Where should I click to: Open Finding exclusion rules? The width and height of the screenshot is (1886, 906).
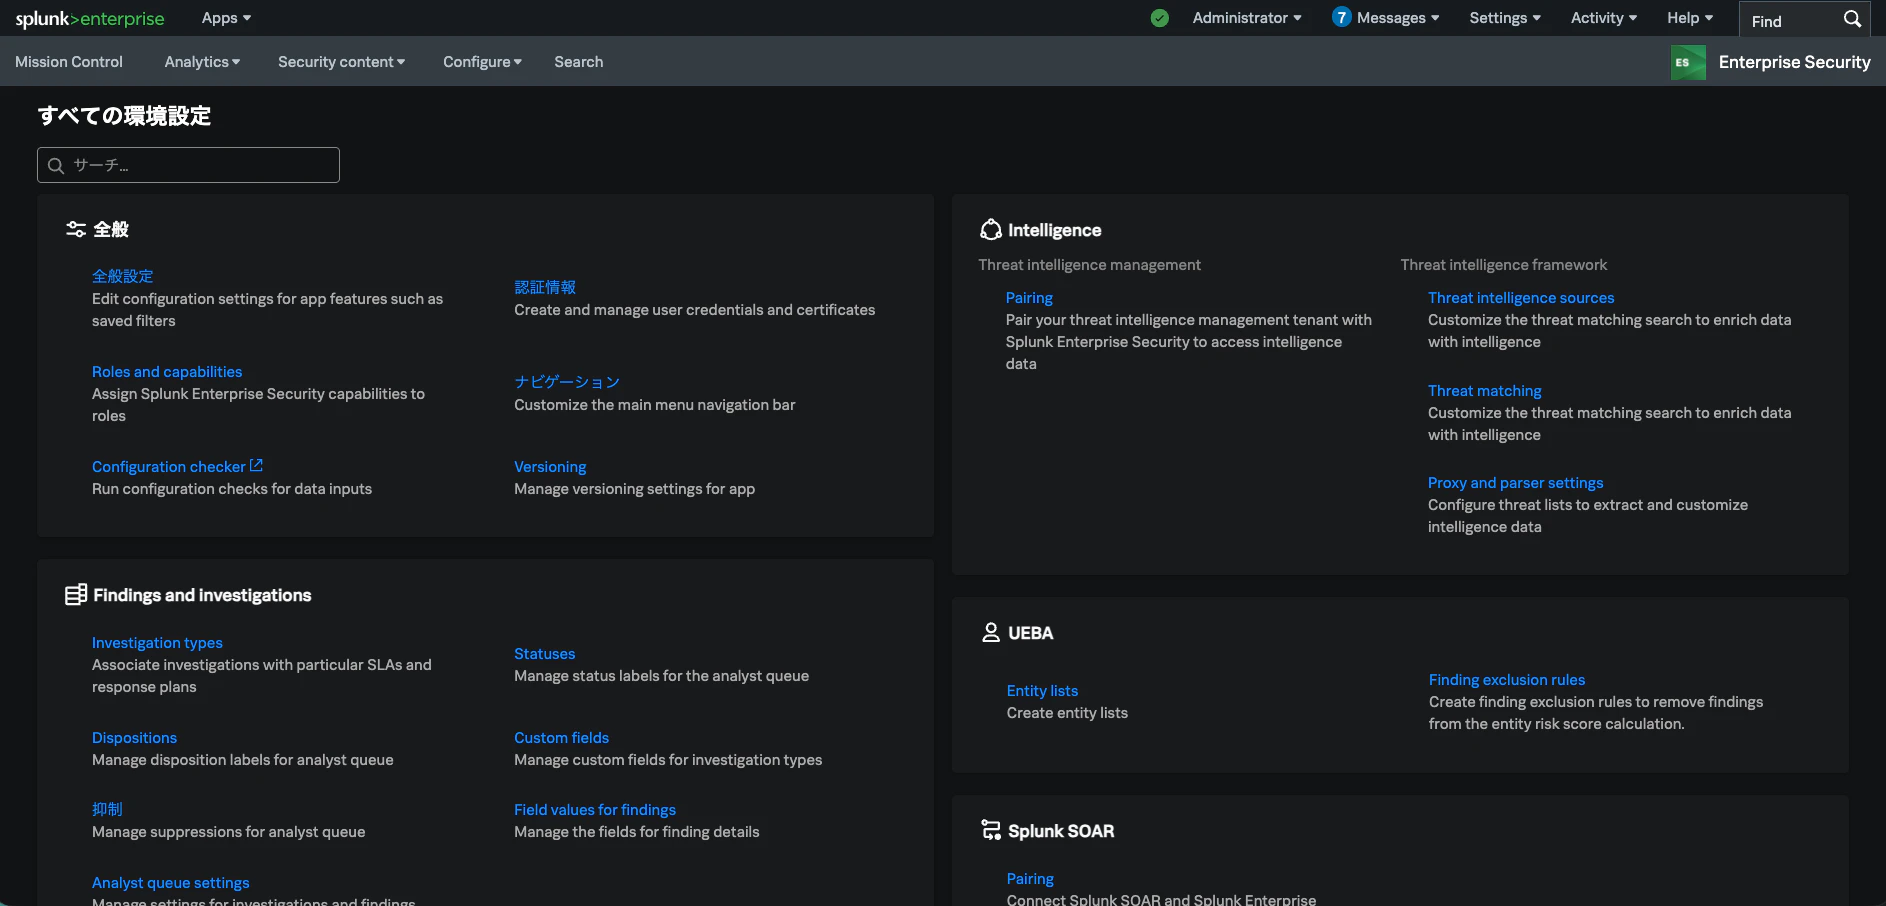[x=1507, y=680]
